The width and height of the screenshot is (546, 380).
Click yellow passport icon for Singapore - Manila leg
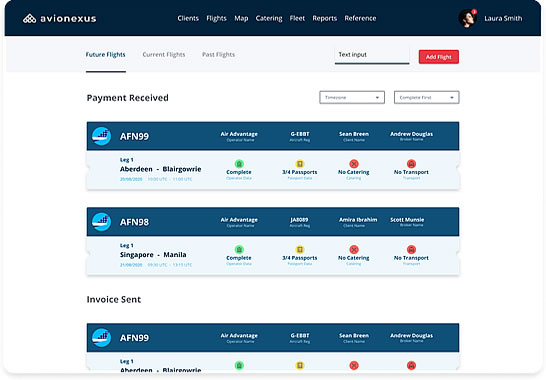pyautogui.click(x=300, y=249)
